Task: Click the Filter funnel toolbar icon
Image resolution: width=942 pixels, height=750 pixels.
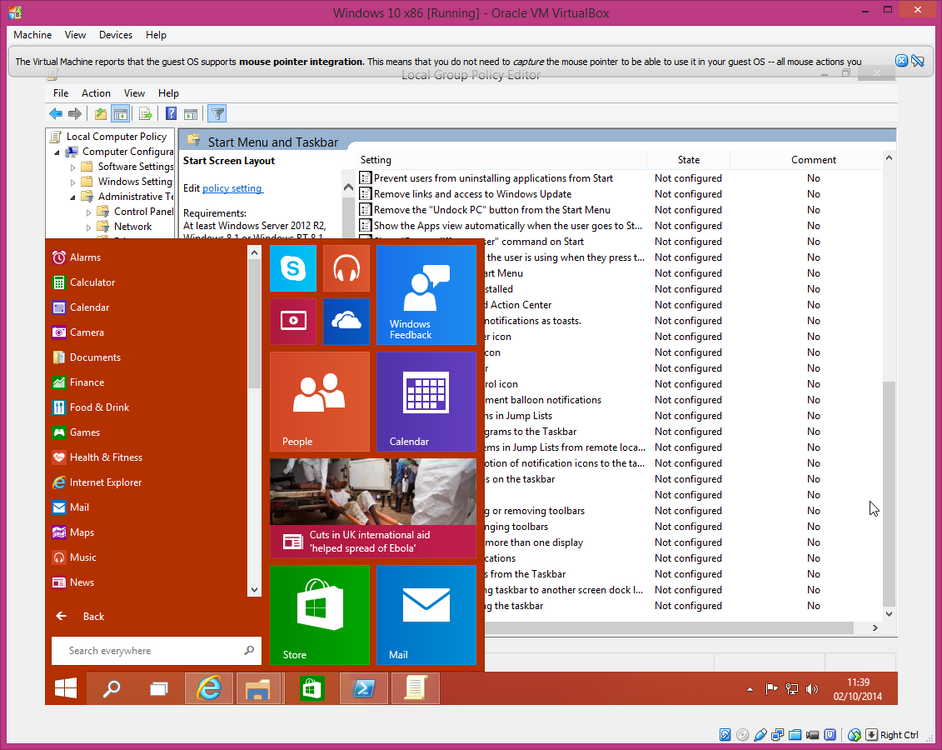Action: pos(217,114)
